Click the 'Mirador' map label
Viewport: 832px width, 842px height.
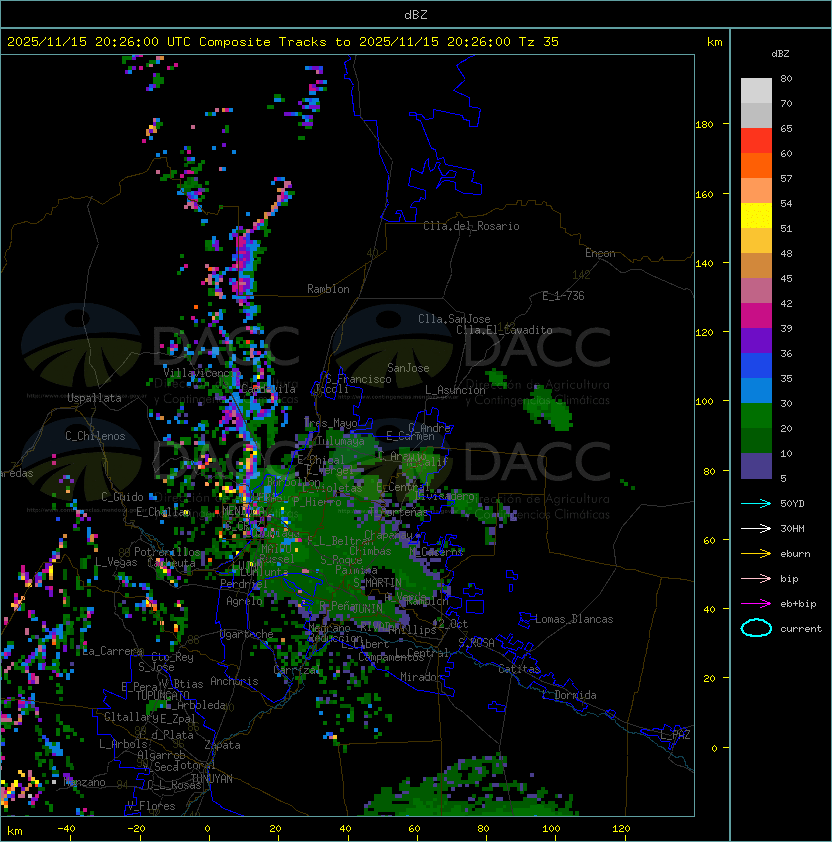coord(421,677)
